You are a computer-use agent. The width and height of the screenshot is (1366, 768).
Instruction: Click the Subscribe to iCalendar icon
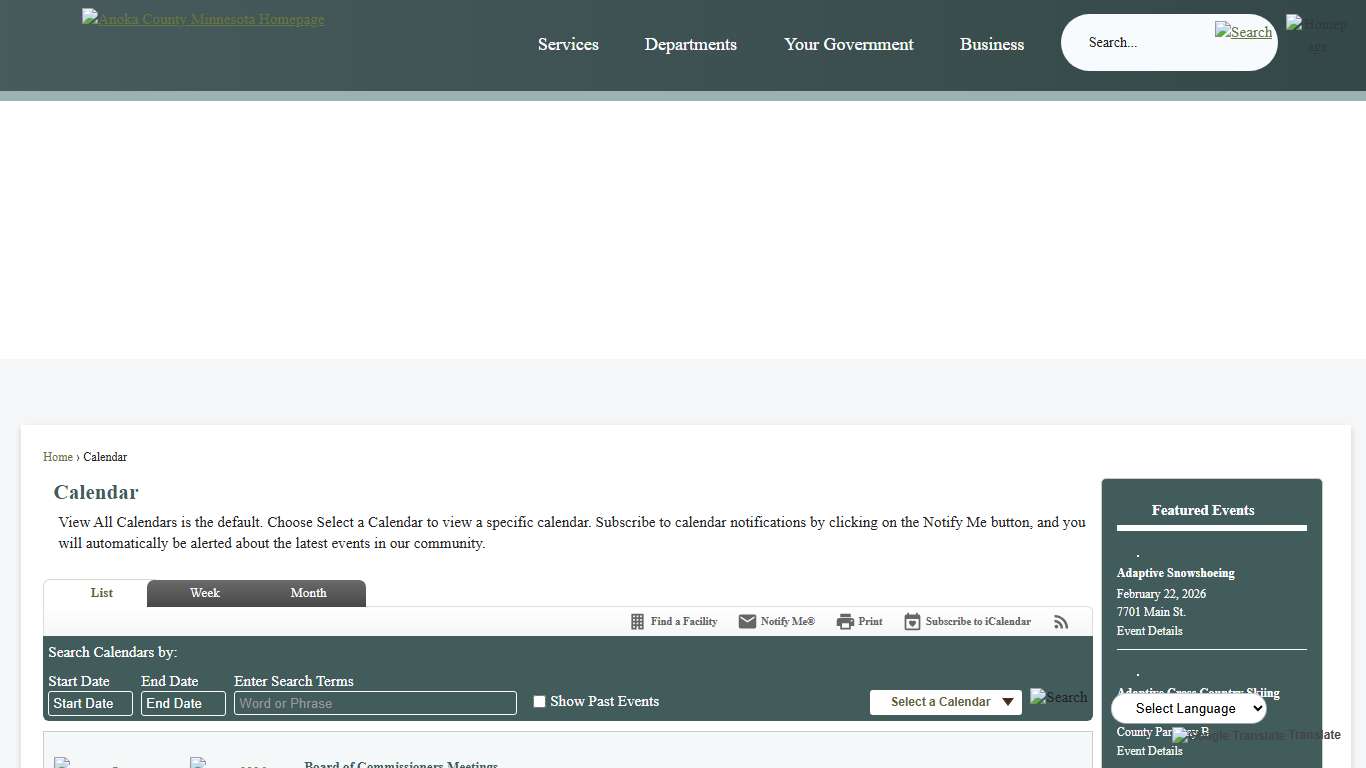click(x=912, y=622)
